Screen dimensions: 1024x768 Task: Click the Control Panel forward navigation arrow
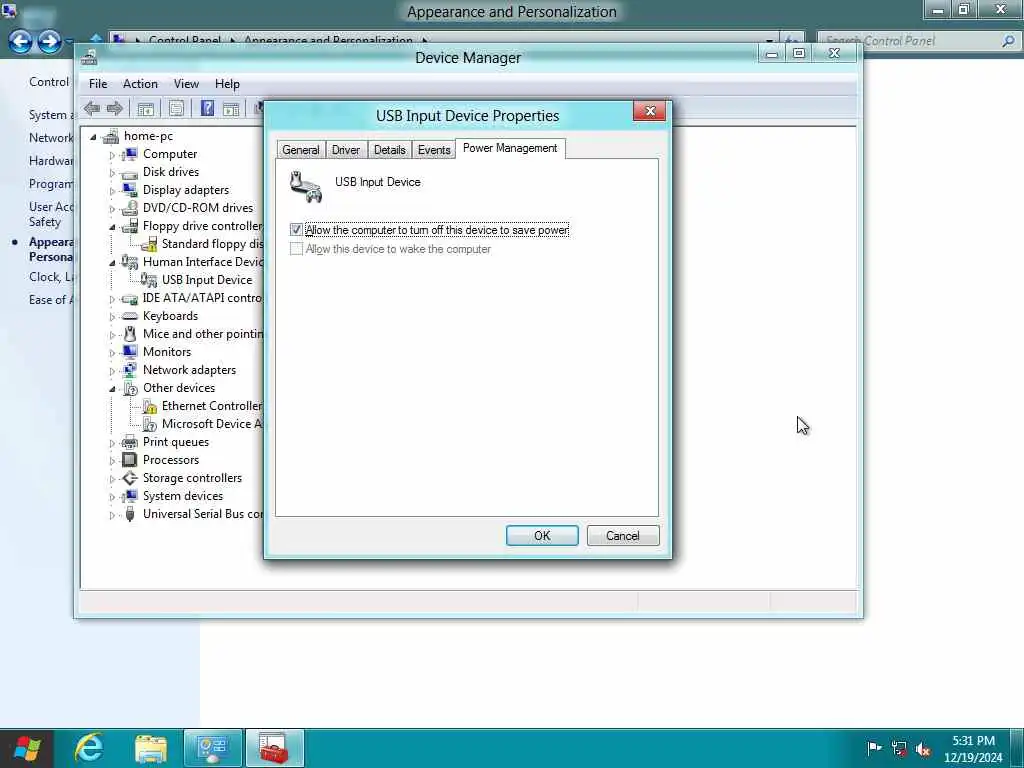point(49,42)
